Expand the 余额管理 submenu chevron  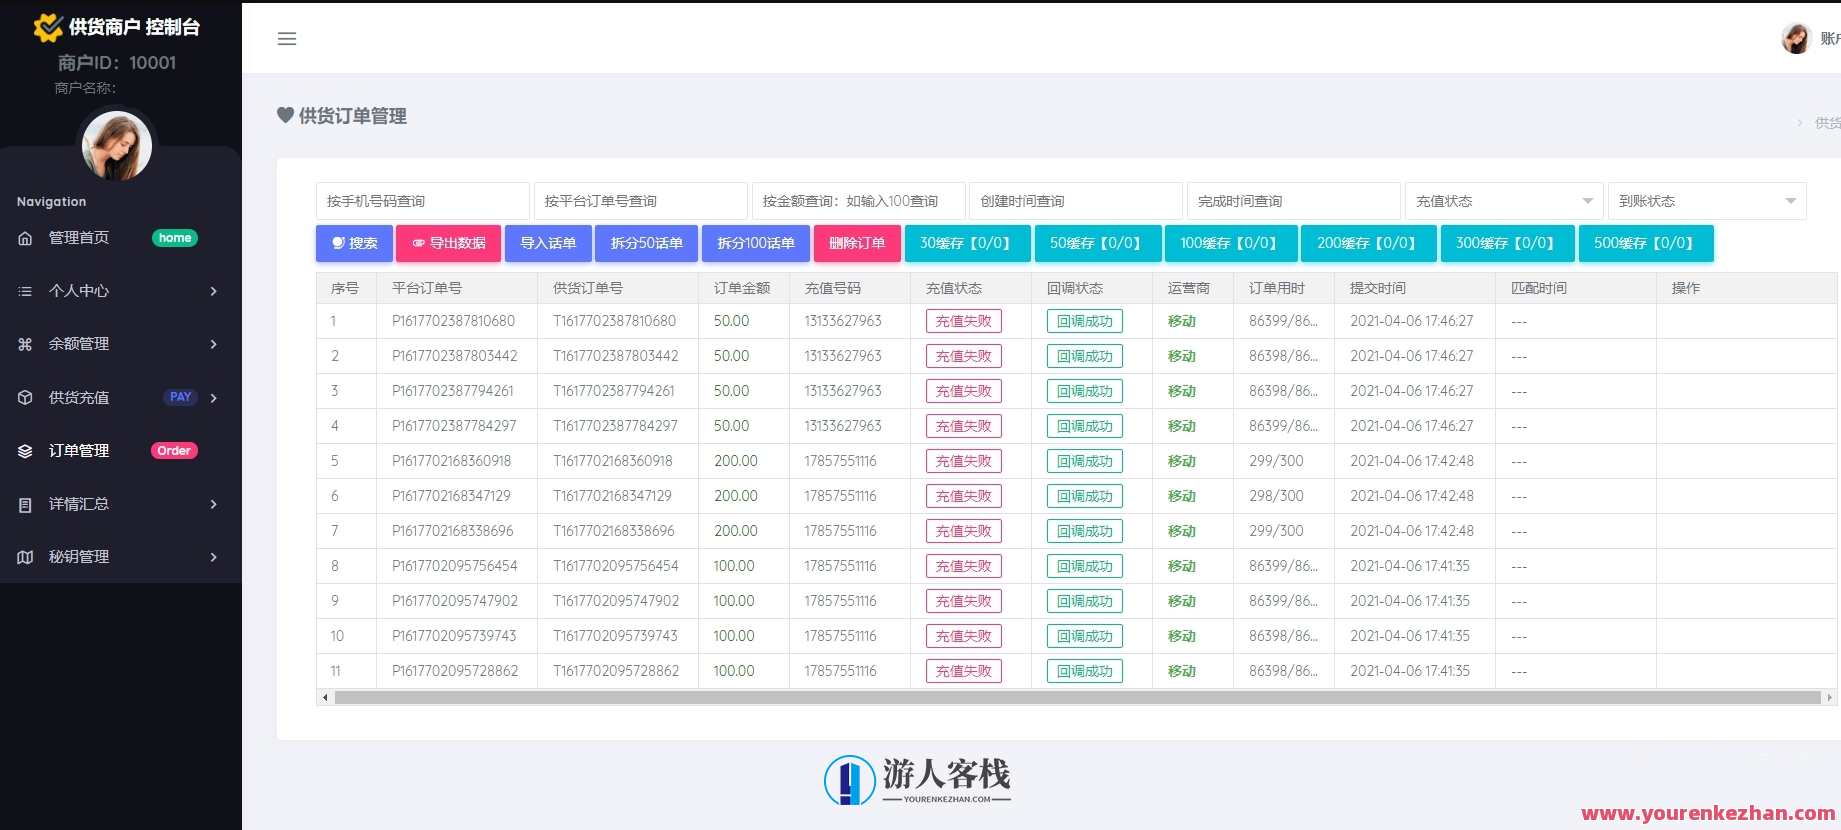pos(213,344)
